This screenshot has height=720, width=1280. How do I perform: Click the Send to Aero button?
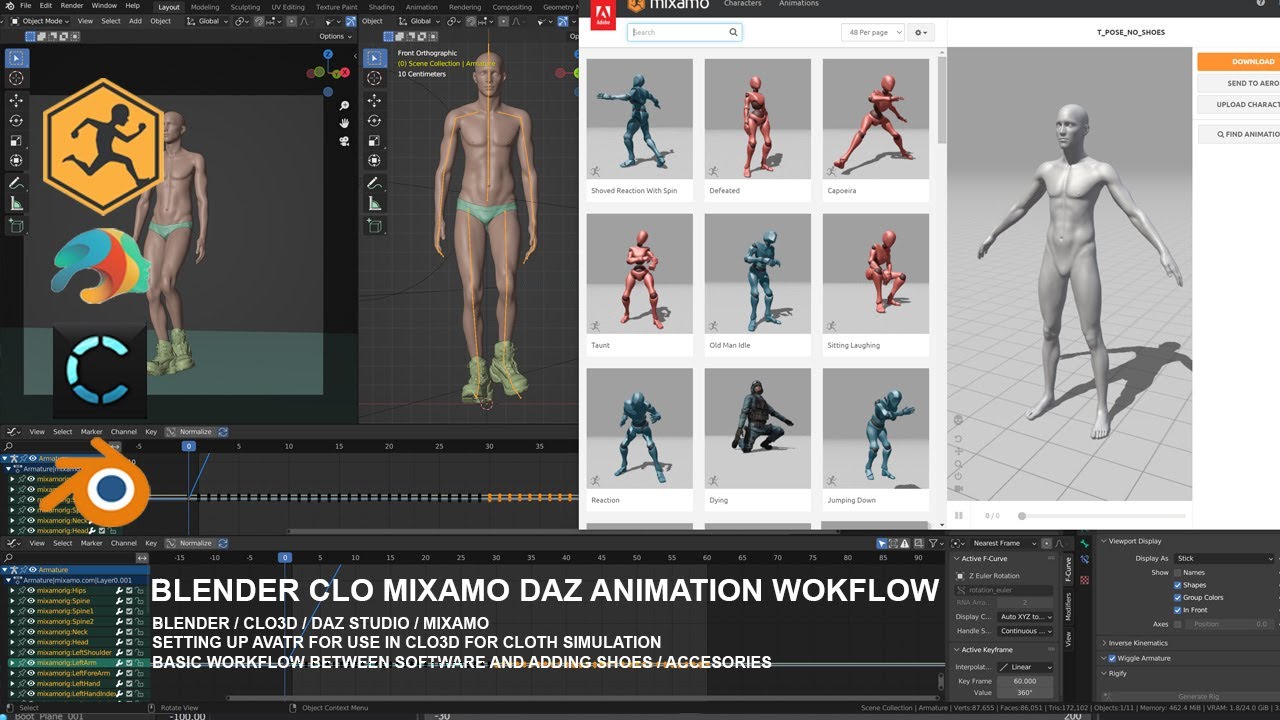click(1239, 83)
